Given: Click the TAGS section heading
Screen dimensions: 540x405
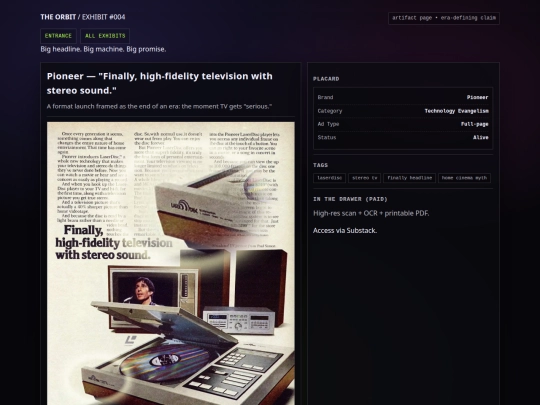Looking at the screenshot, I should coord(320,165).
